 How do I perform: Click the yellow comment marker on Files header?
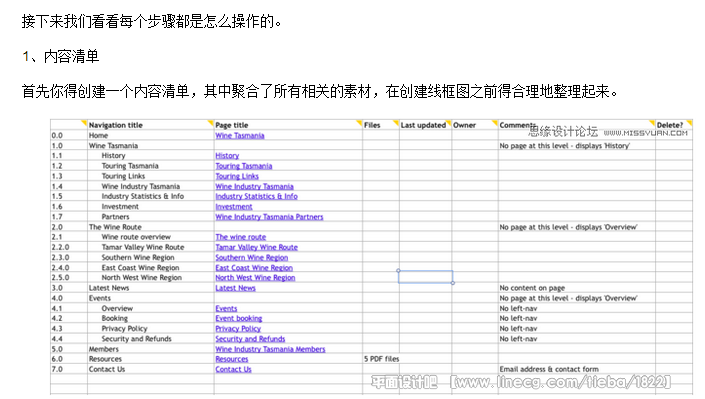[396, 122]
